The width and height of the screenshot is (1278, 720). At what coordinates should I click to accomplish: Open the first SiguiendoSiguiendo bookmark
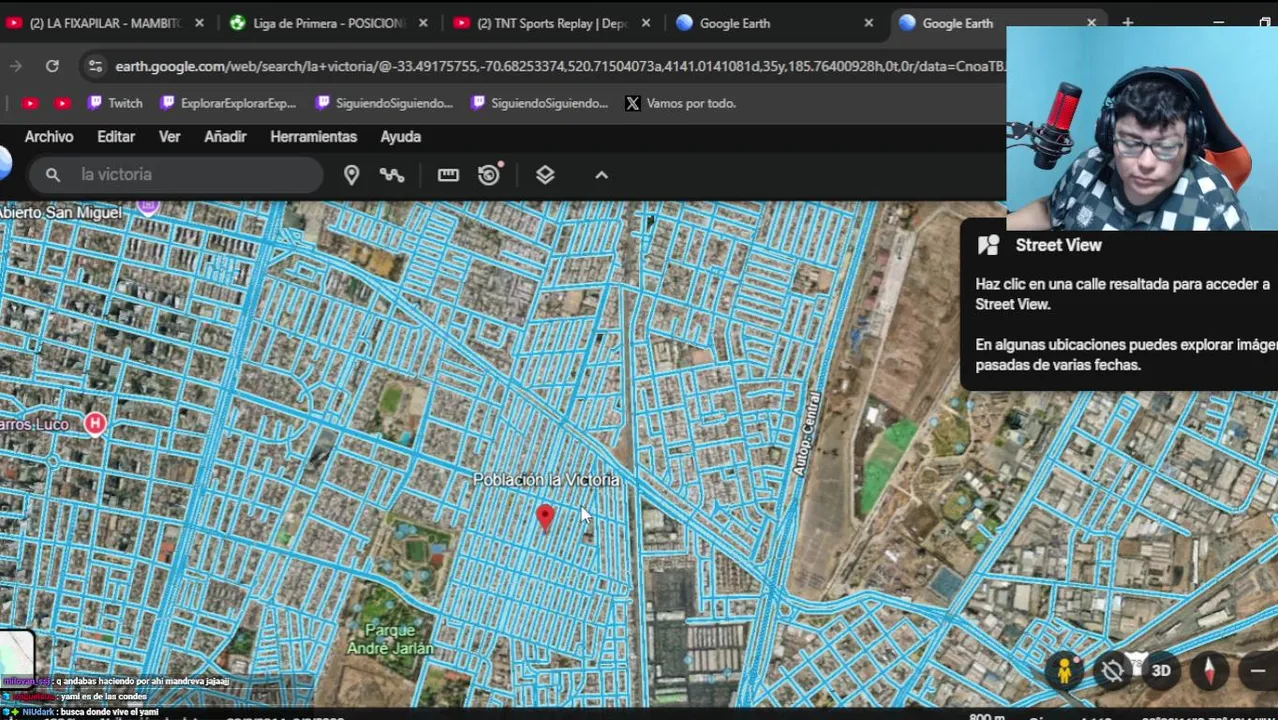[x=384, y=103]
